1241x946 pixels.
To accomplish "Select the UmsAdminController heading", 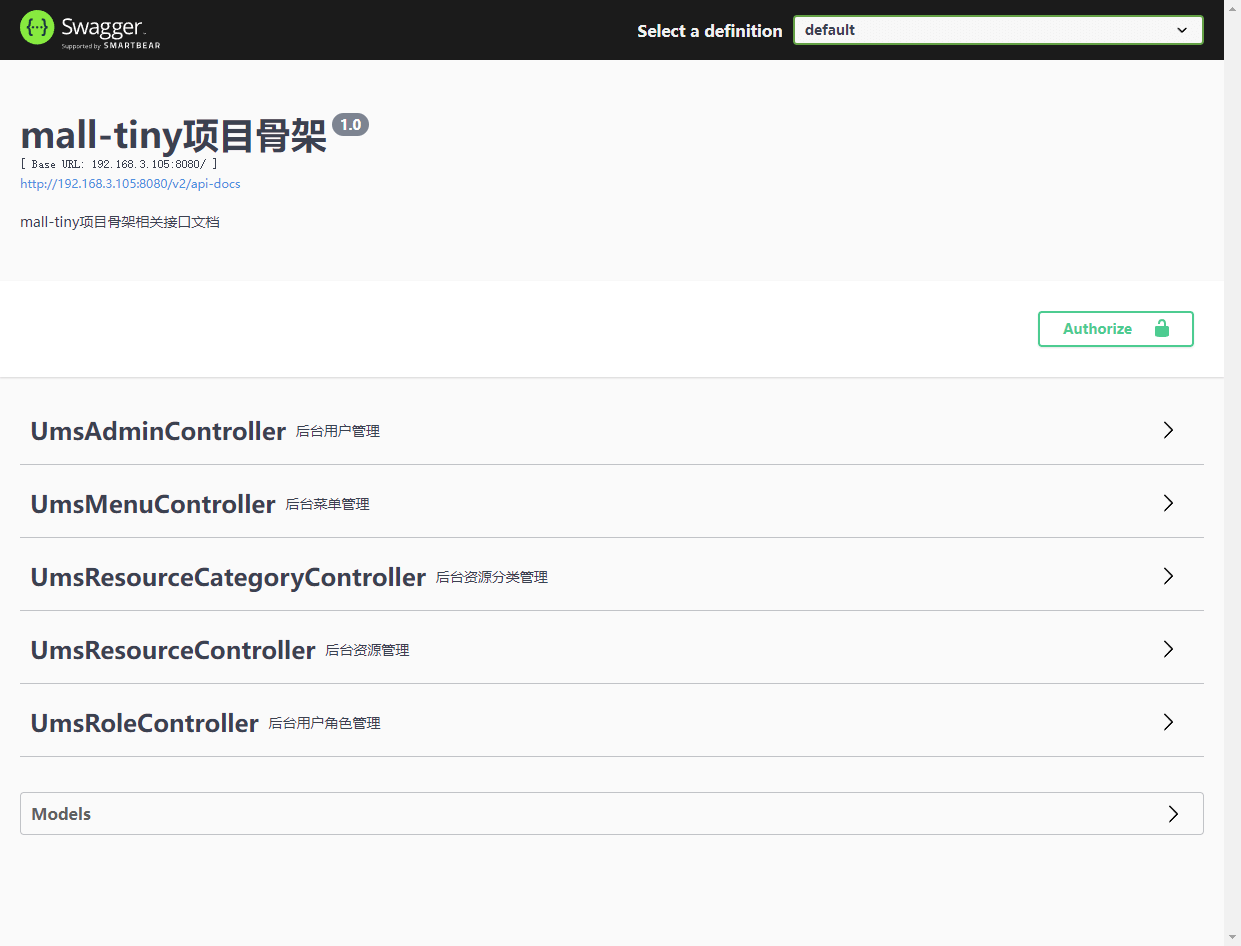I will pos(158,431).
